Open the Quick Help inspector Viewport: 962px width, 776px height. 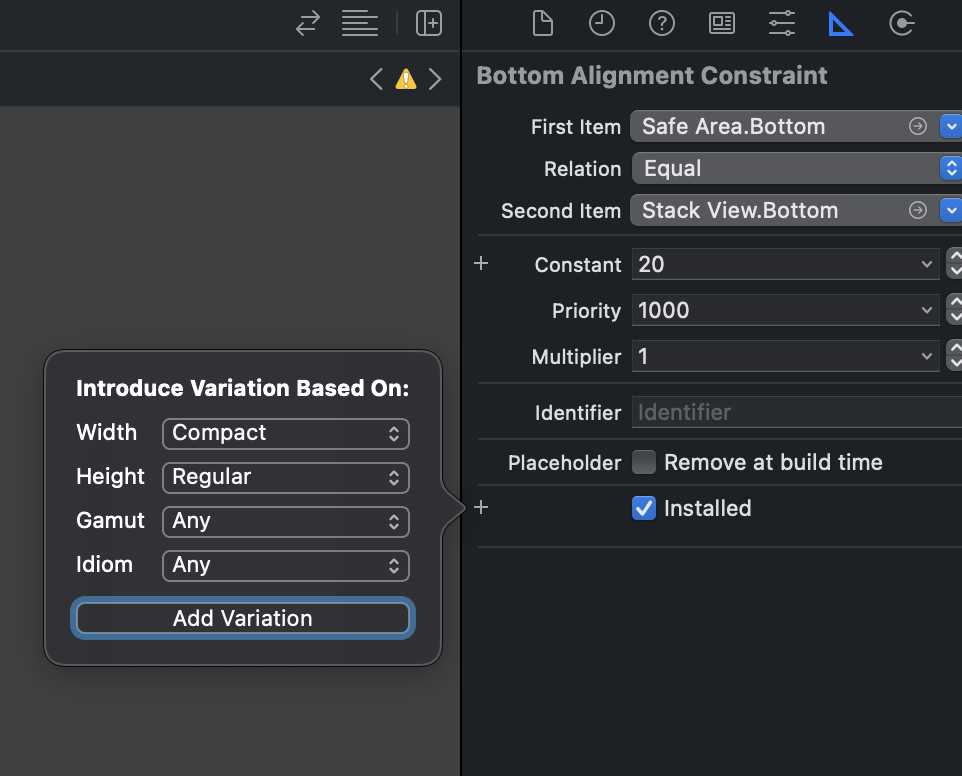pyautogui.click(x=661, y=23)
